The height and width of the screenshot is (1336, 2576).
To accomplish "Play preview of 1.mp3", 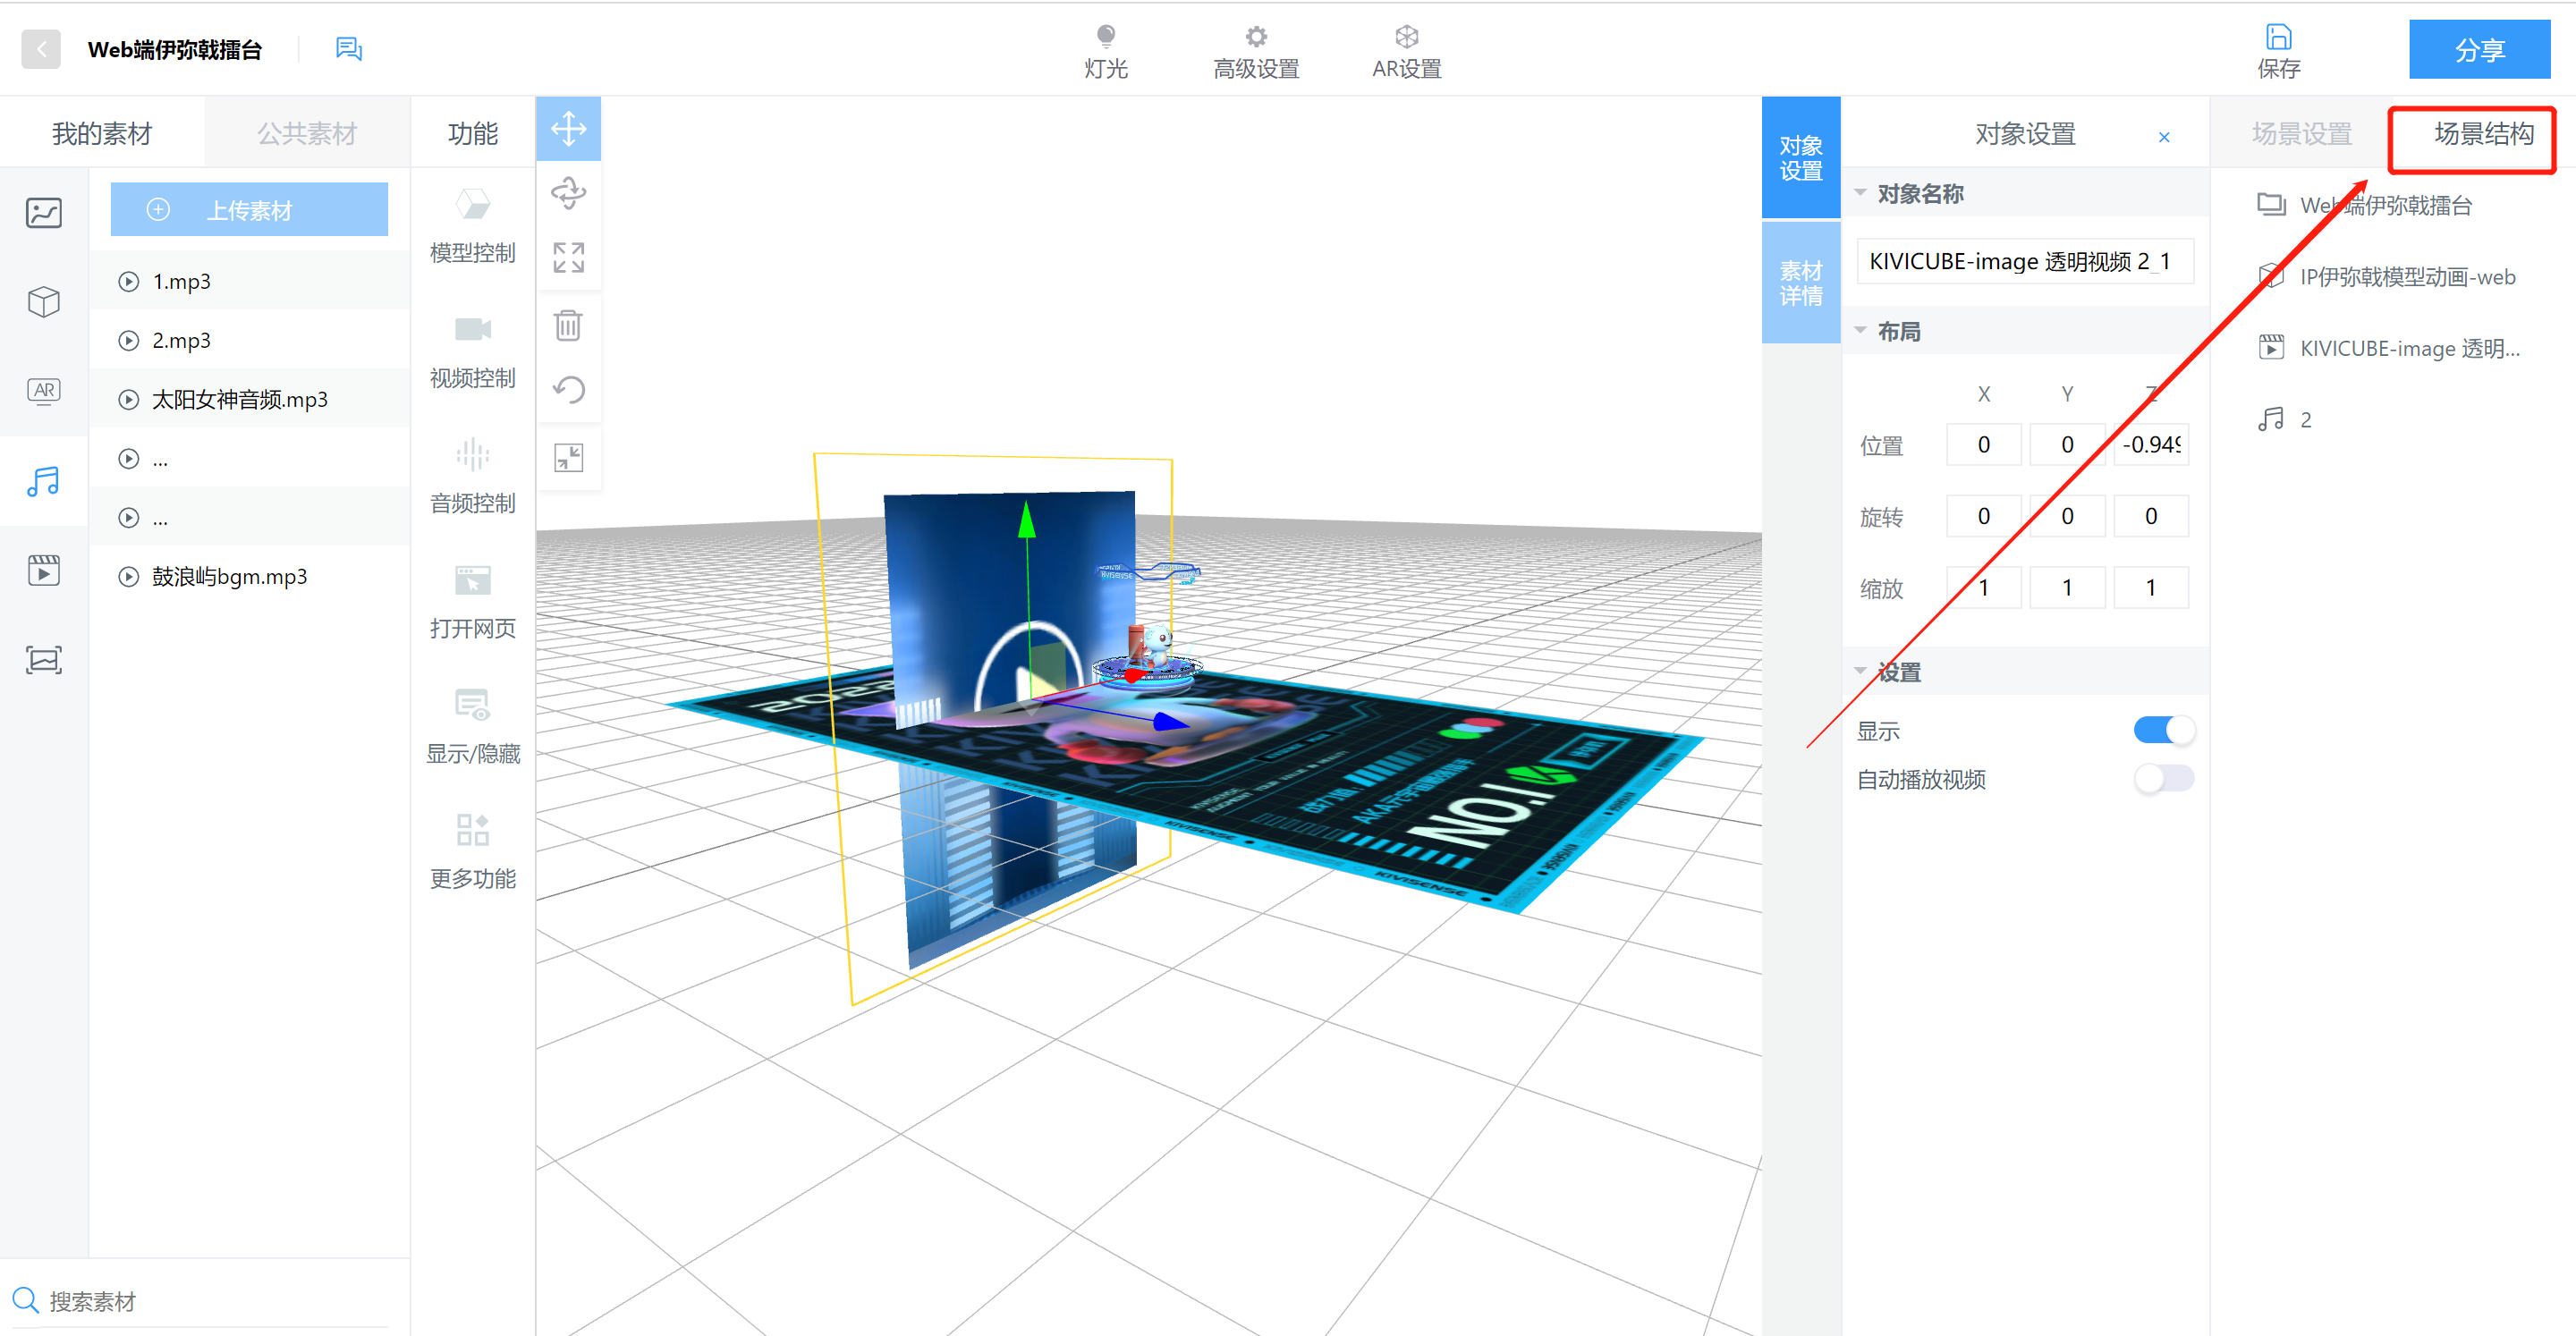I will 129,281.
